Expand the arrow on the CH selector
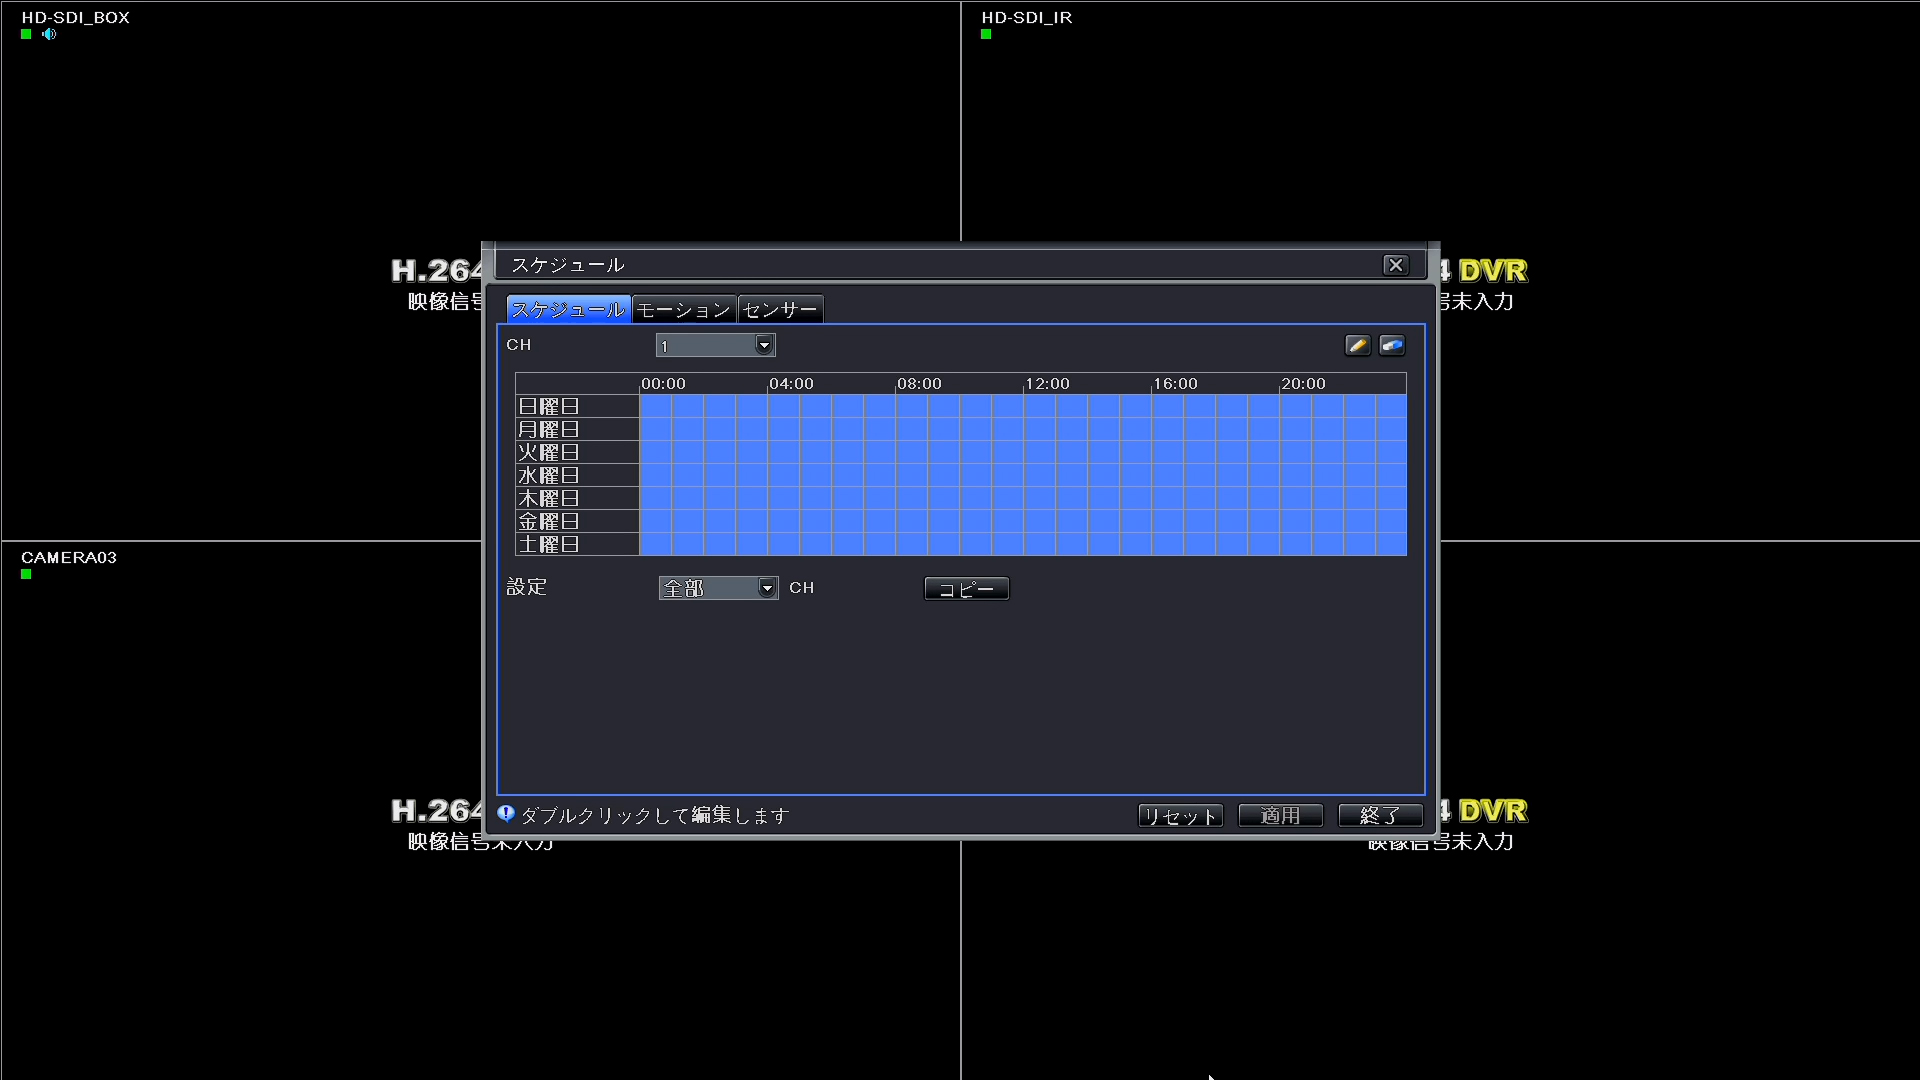The width and height of the screenshot is (1920, 1080). coord(763,344)
